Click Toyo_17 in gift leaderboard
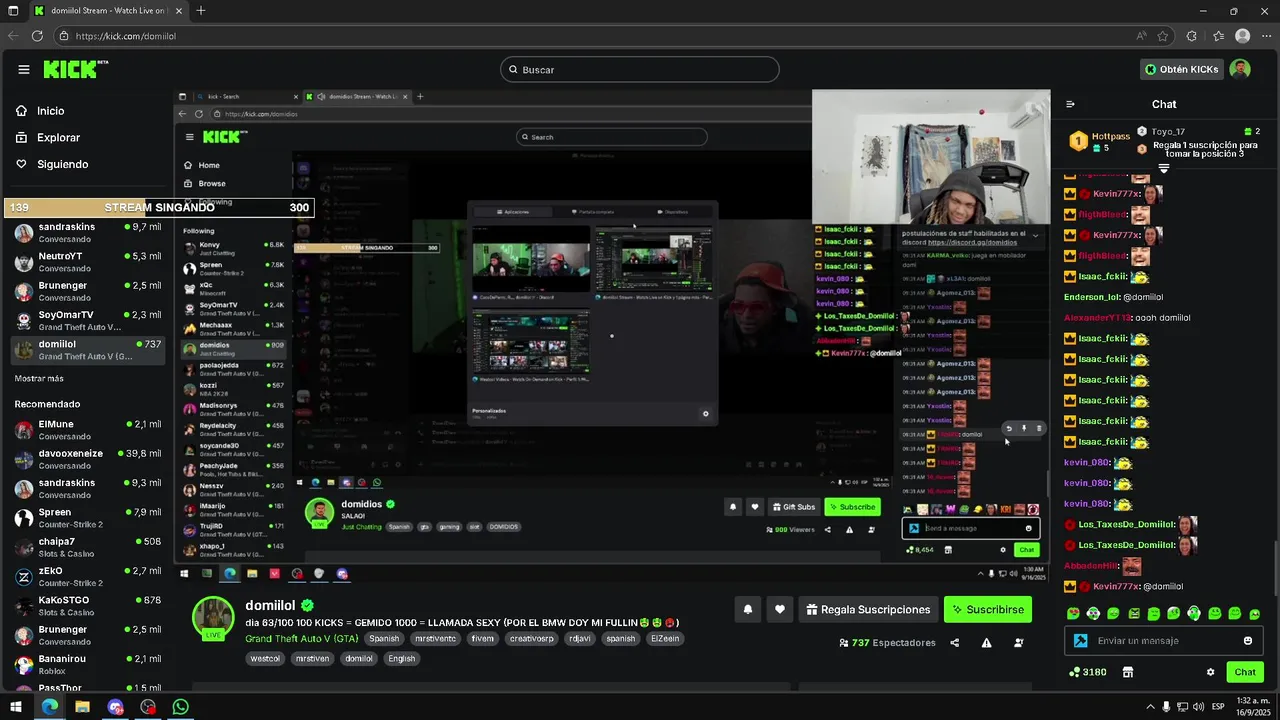 (1198, 132)
